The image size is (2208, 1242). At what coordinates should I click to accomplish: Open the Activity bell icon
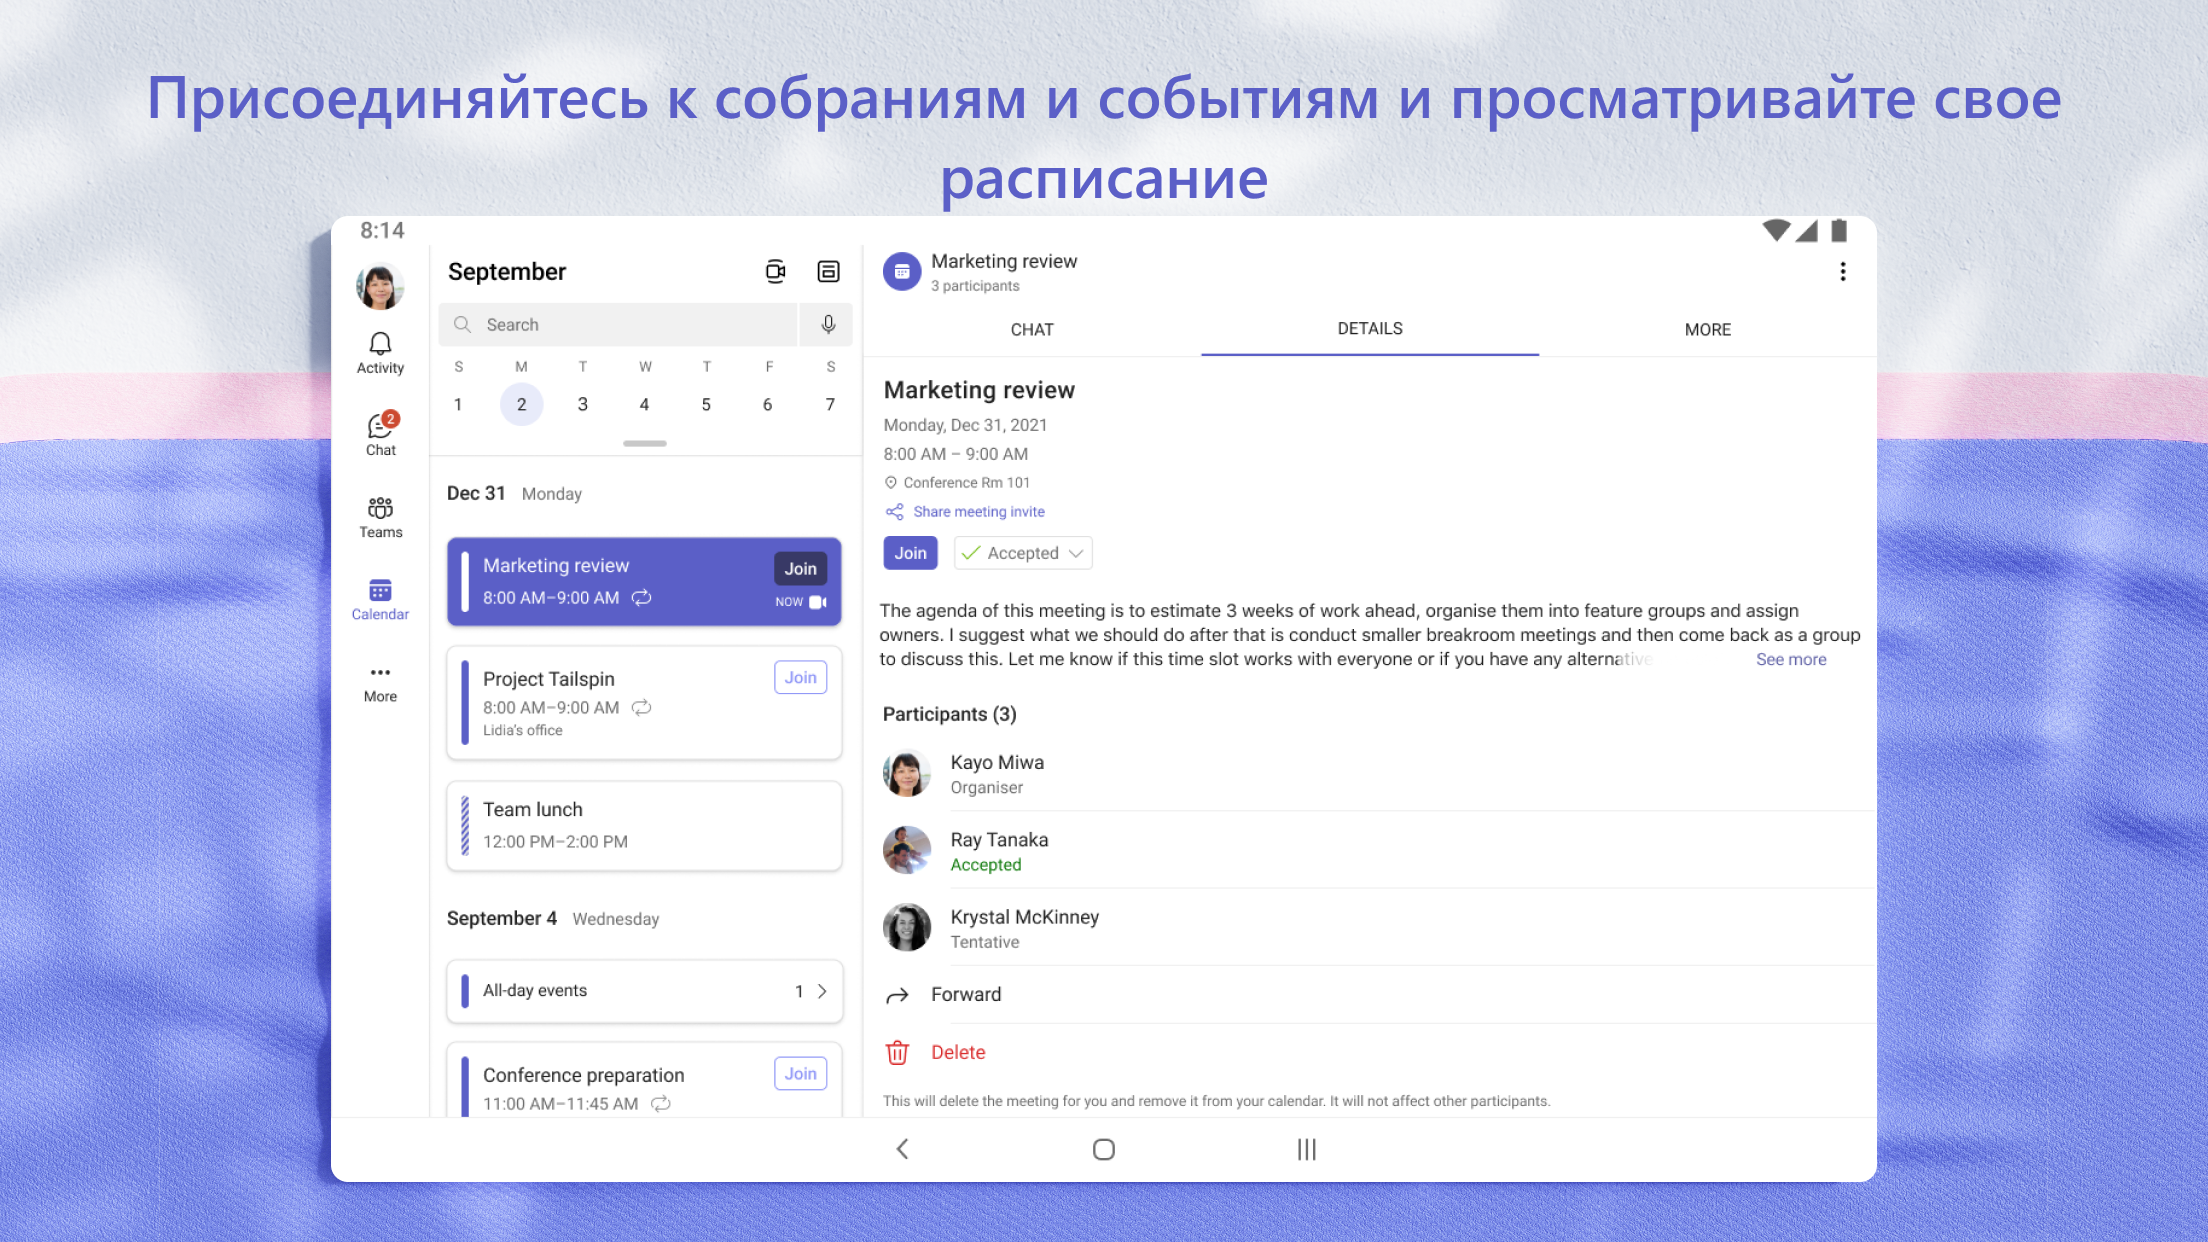[x=380, y=345]
